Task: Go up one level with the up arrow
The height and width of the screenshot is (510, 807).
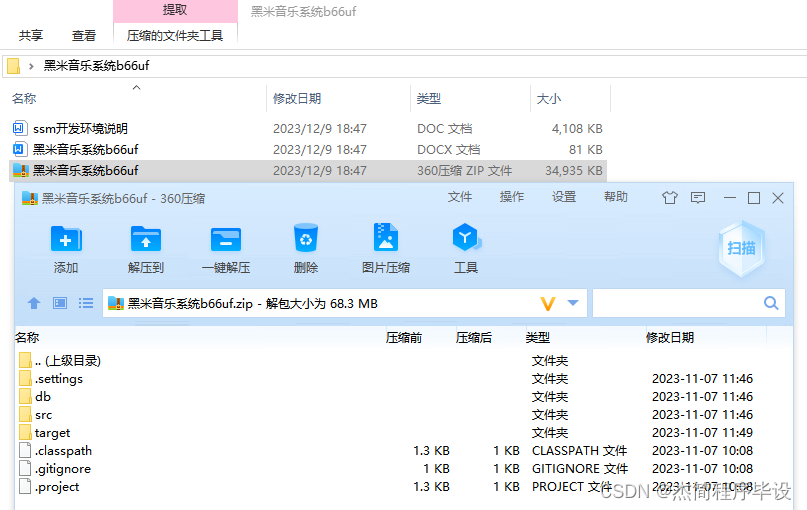Action: 34,303
